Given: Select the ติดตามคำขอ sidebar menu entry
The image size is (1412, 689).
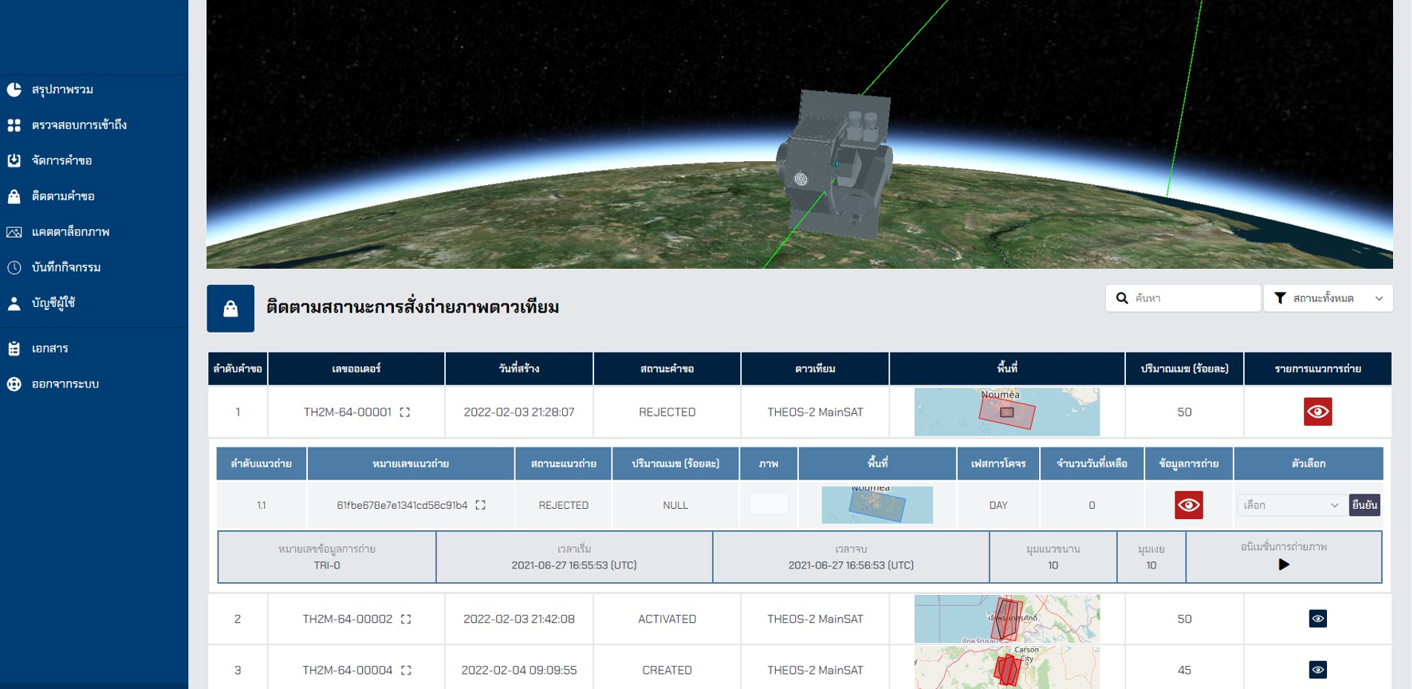Looking at the screenshot, I should click(x=13, y=196).
